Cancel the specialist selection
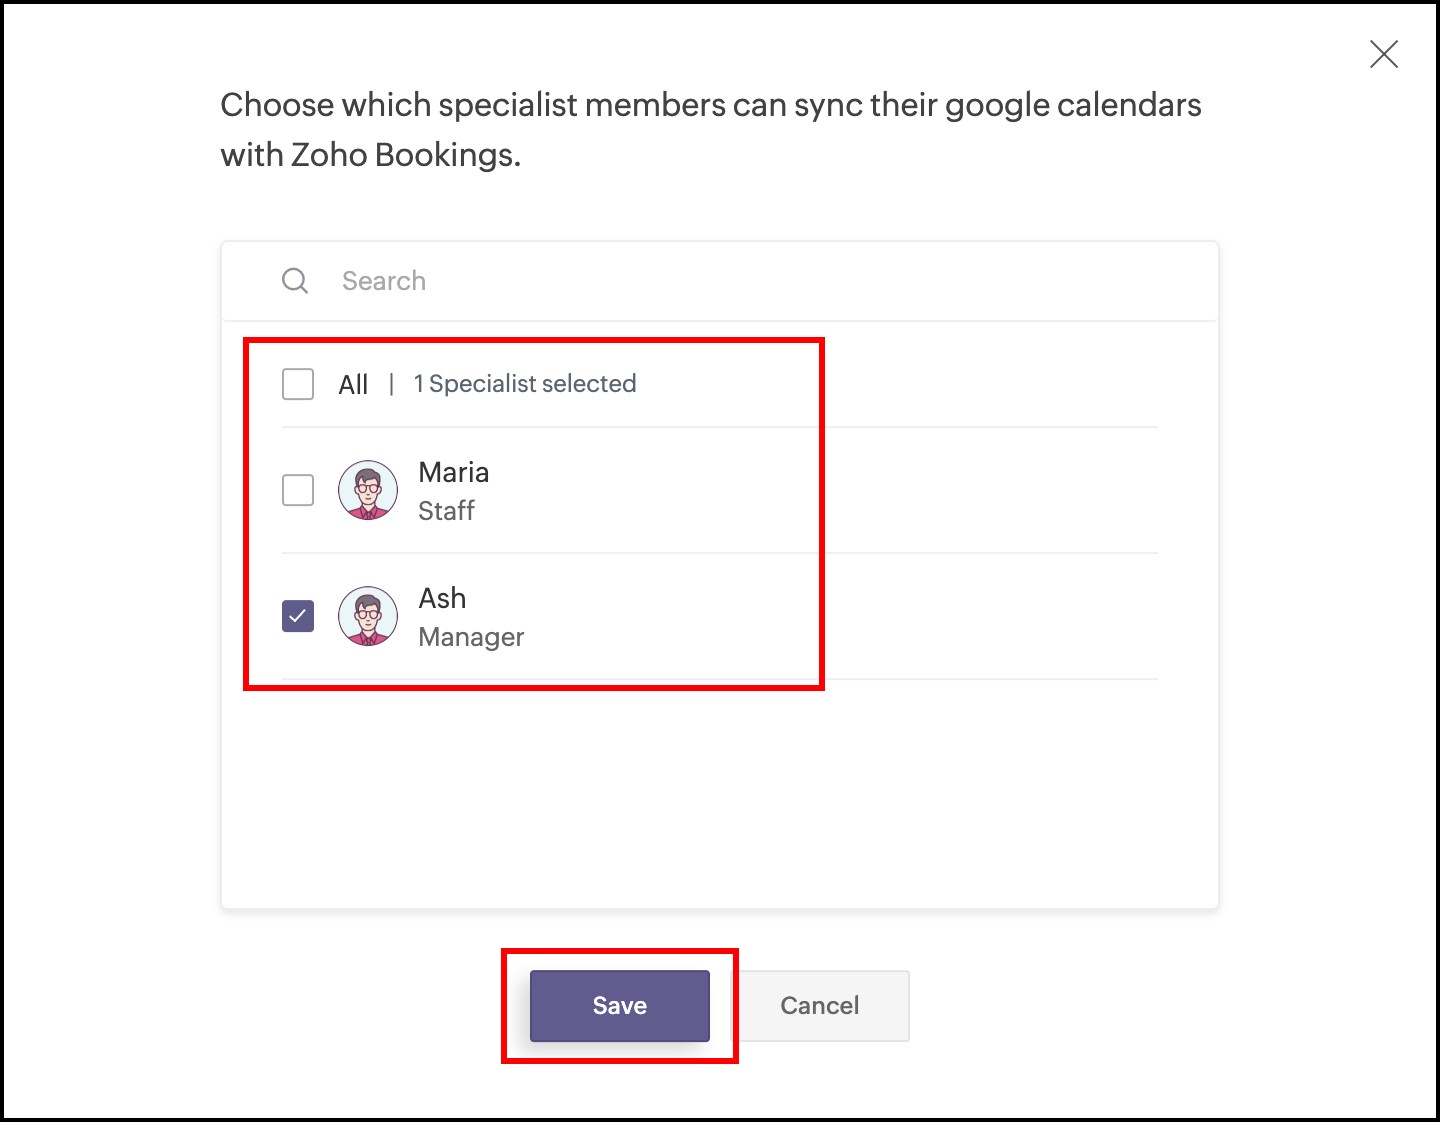The image size is (1440, 1122). [820, 1006]
